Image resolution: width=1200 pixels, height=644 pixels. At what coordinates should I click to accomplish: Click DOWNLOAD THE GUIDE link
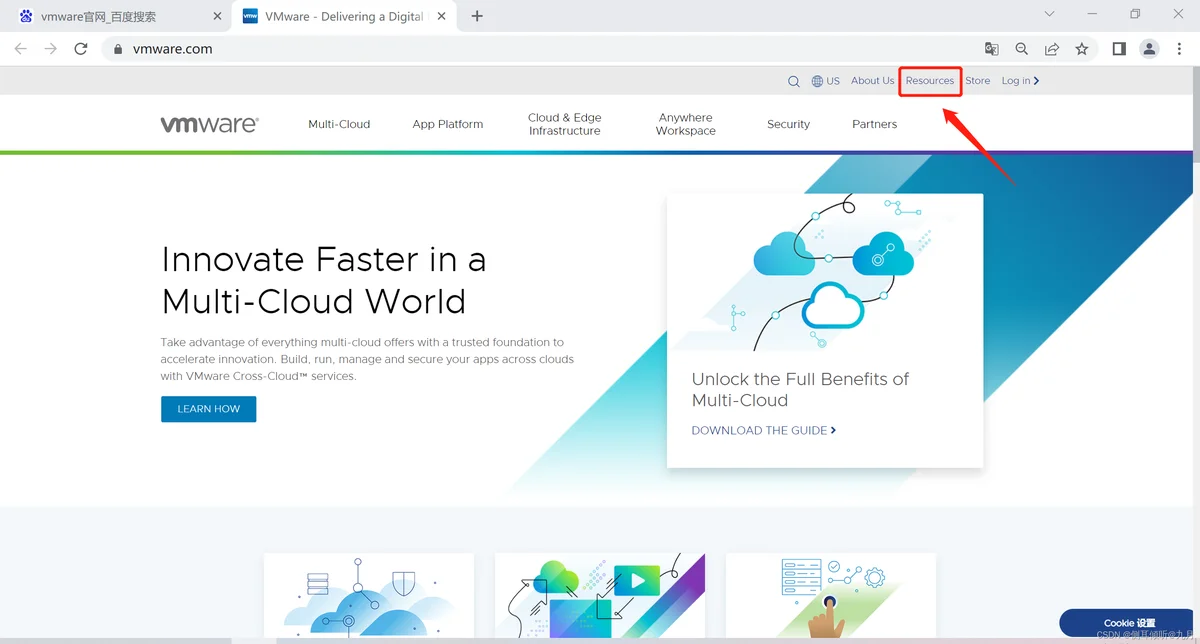pyautogui.click(x=763, y=430)
